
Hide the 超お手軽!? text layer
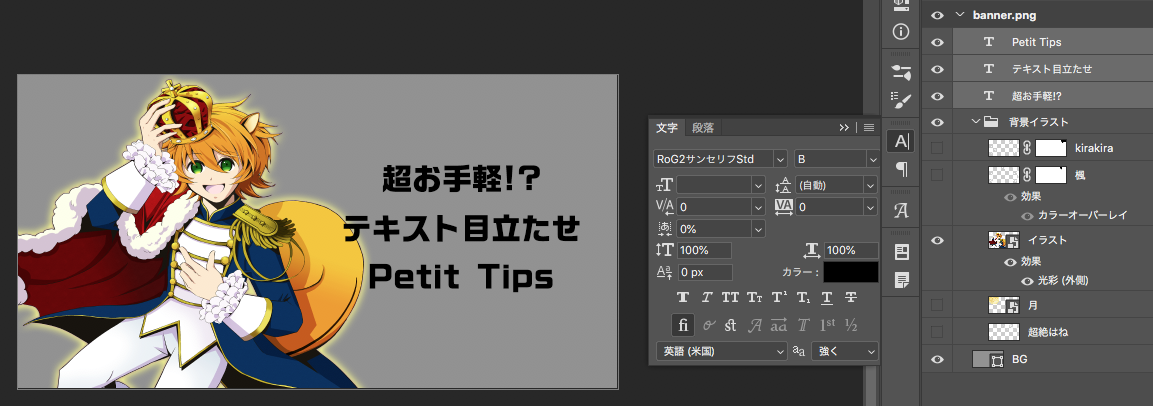coord(937,96)
